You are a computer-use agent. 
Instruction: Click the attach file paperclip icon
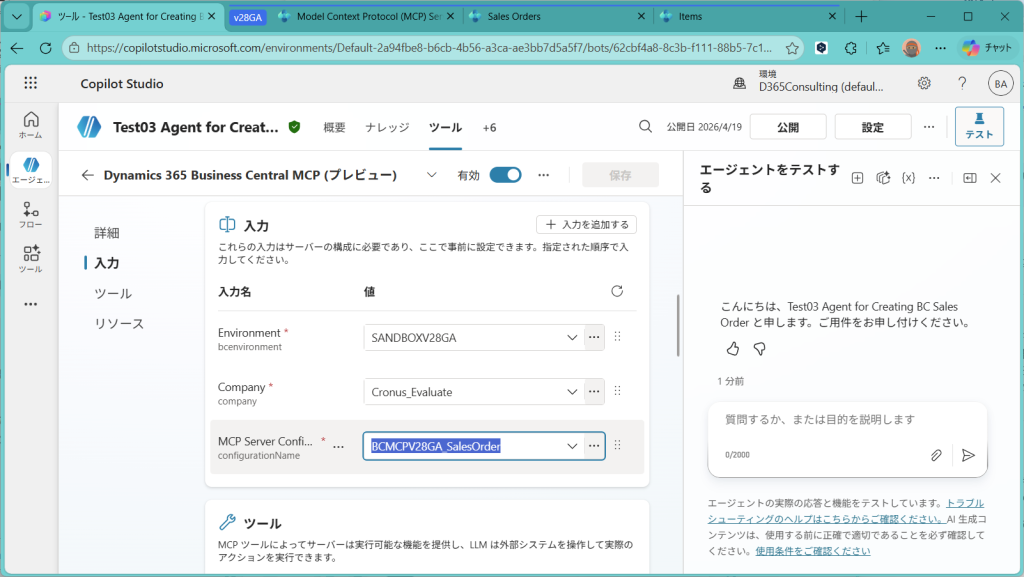coord(936,455)
